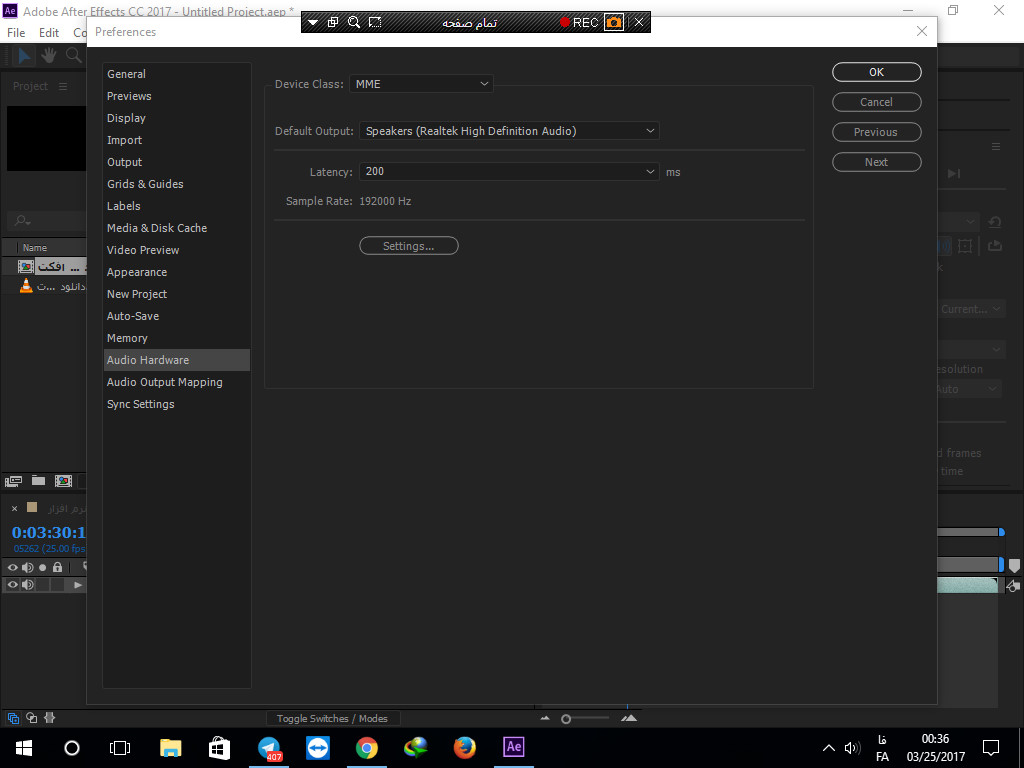This screenshot has height=768, width=1024.
Task: Open Google Chrome from the taskbar
Action: pos(366,748)
